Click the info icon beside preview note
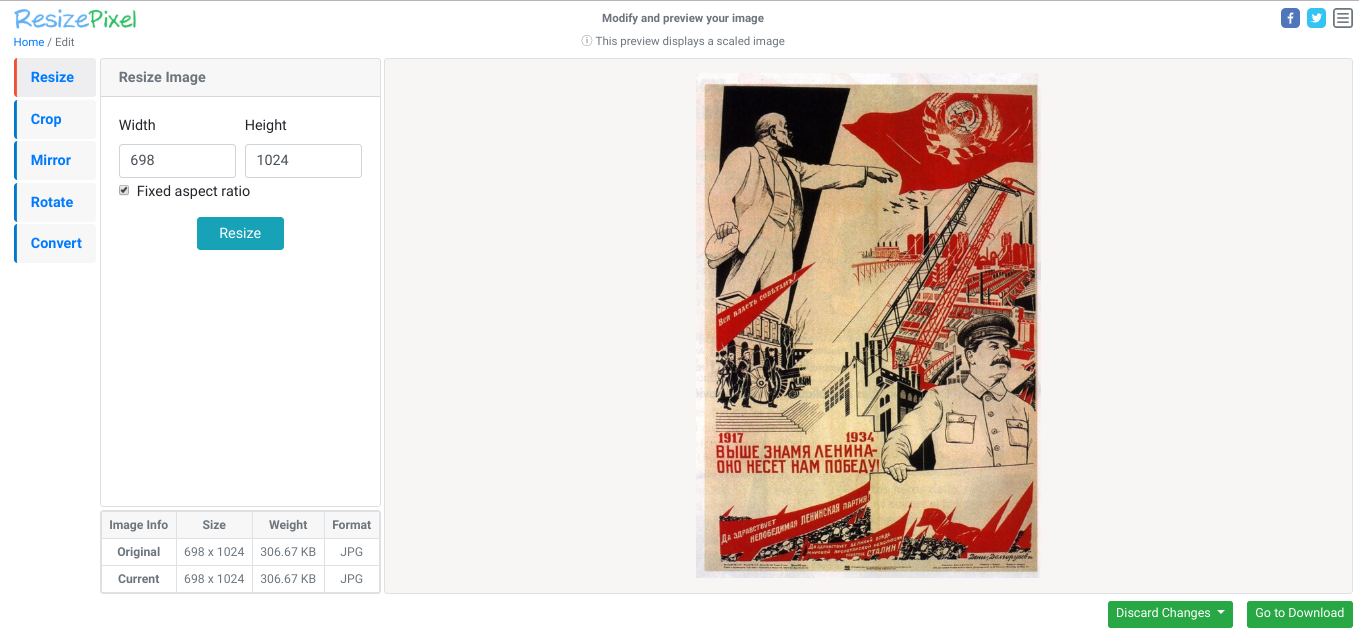Screen dimensions: 1359x631 [587, 41]
